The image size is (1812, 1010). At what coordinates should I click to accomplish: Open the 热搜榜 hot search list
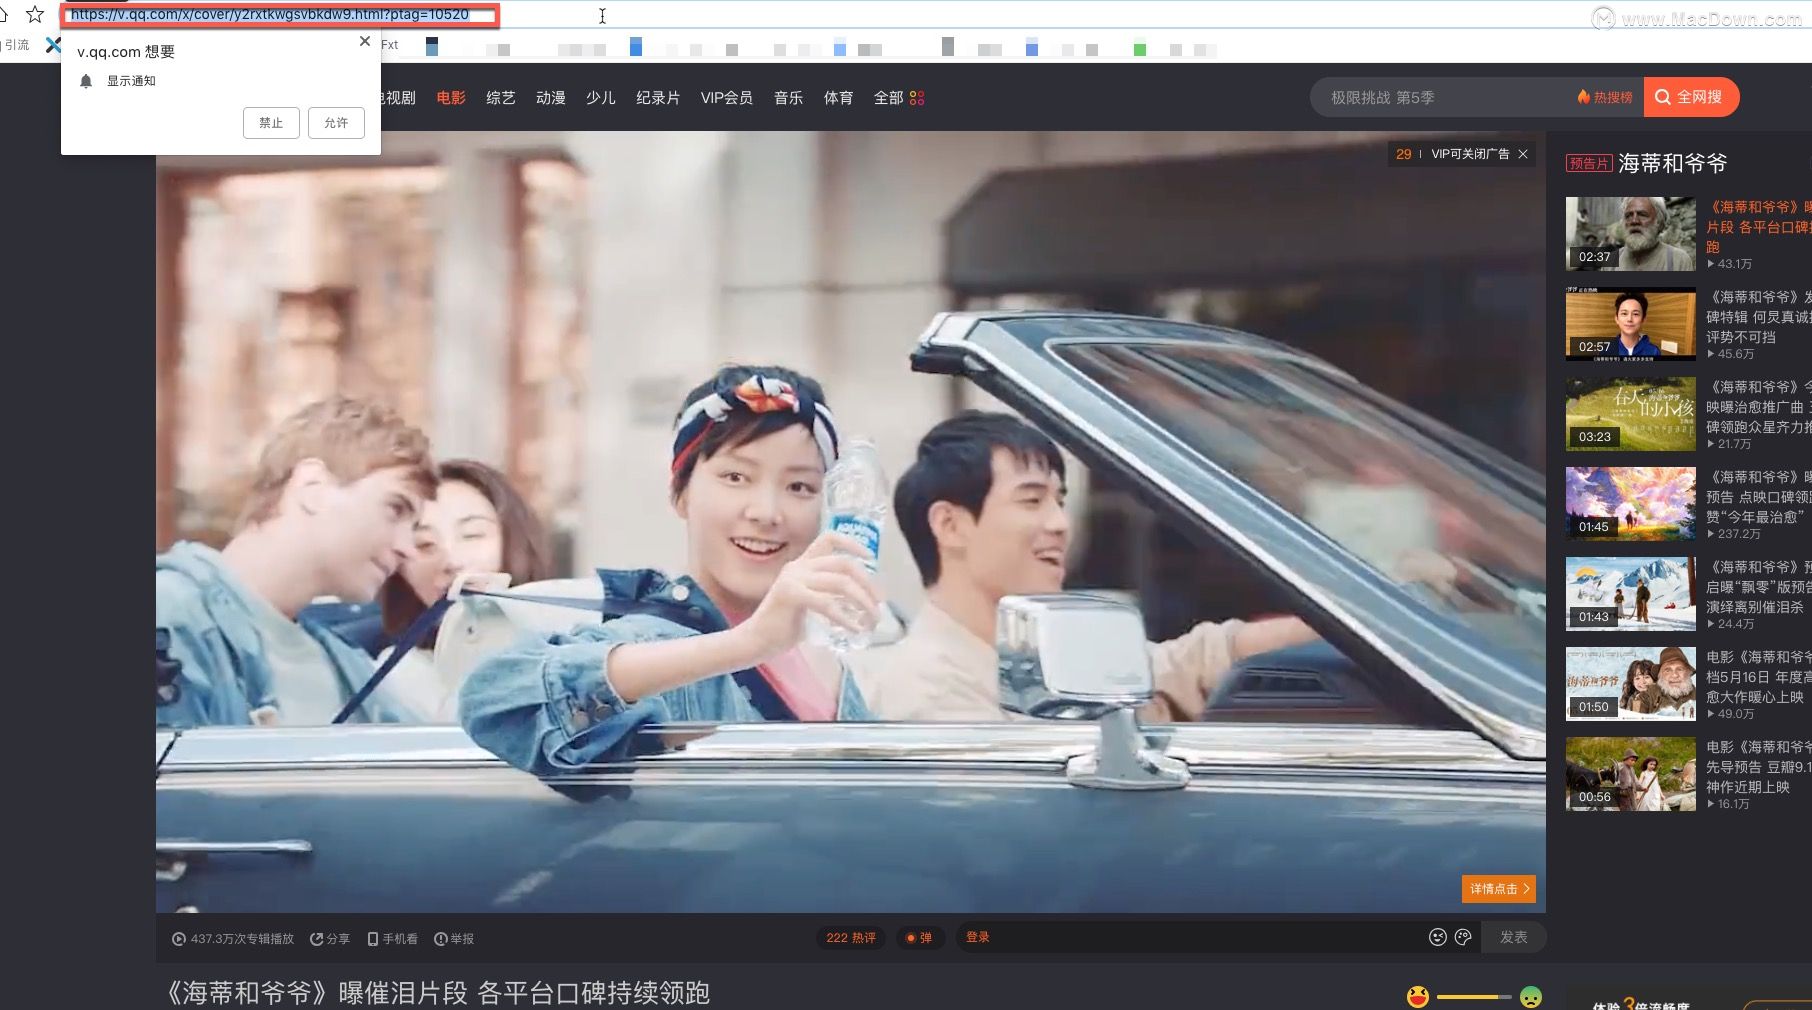click(x=1605, y=97)
